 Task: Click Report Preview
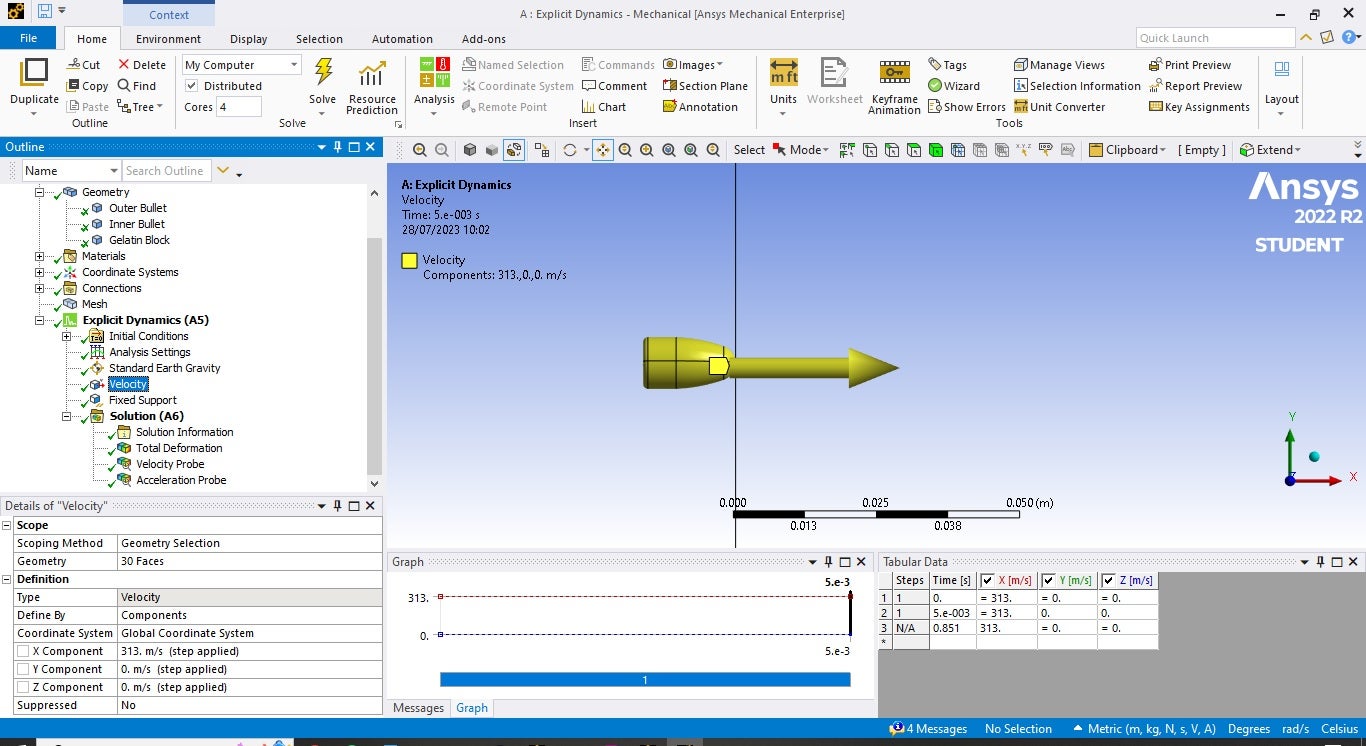[x=1195, y=86]
